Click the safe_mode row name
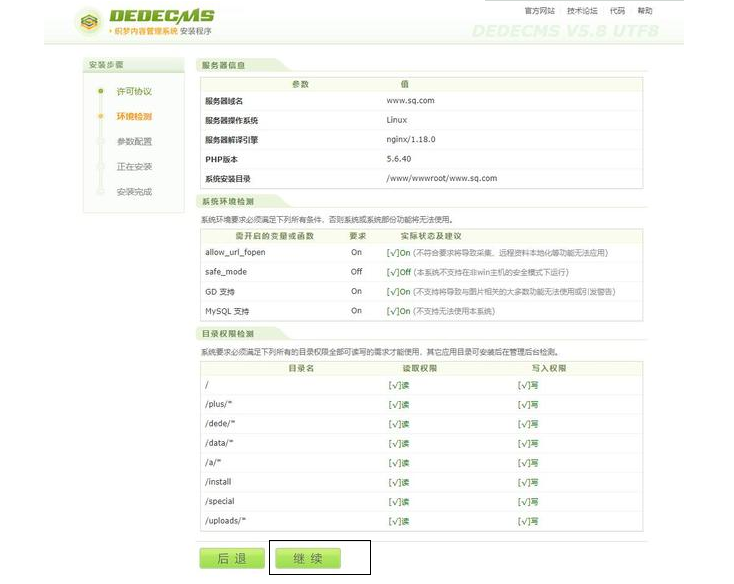Image resolution: width=734 pixels, height=584 pixels. 226,272
